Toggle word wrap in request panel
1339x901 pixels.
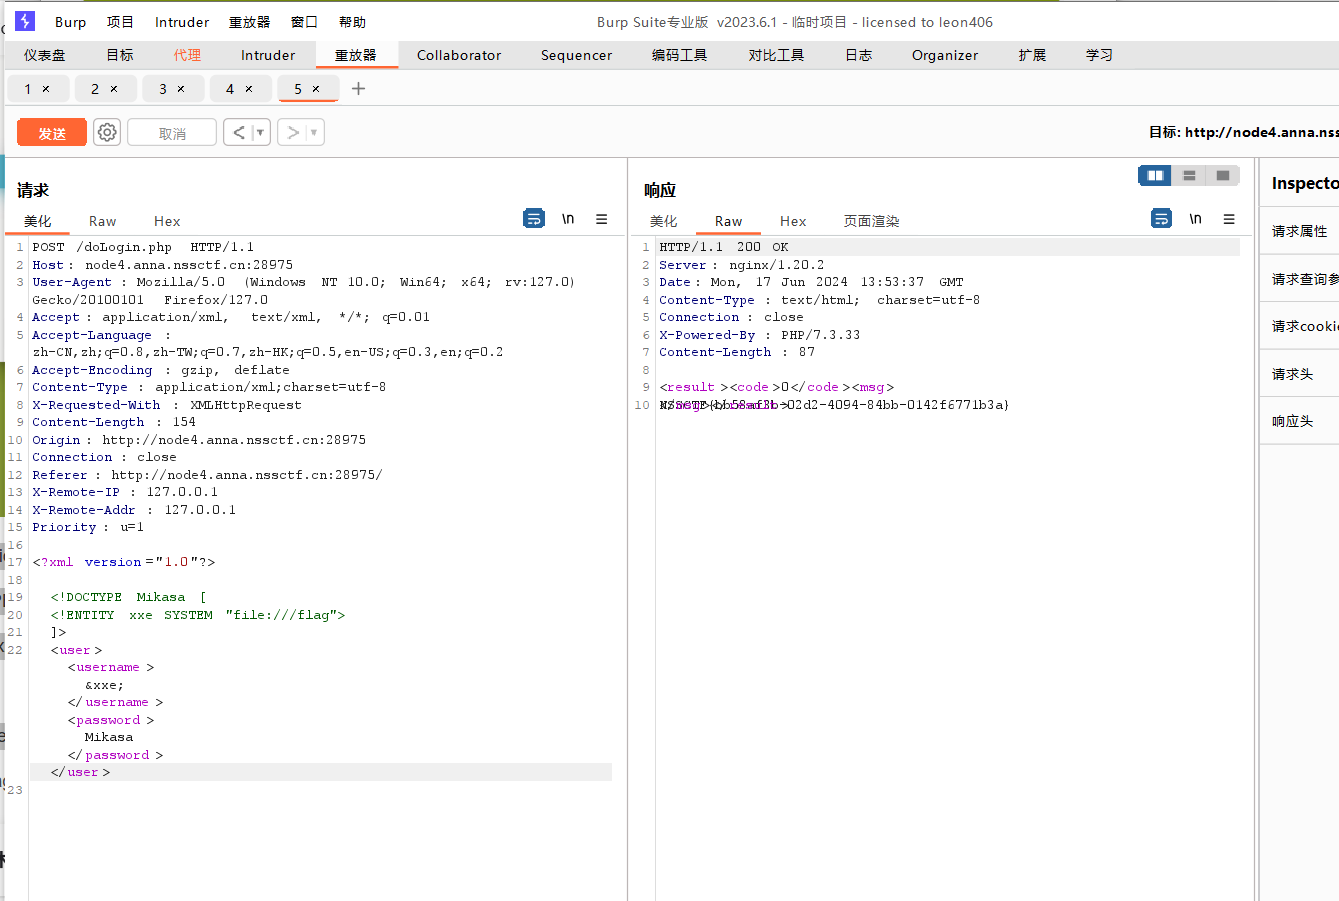click(535, 218)
